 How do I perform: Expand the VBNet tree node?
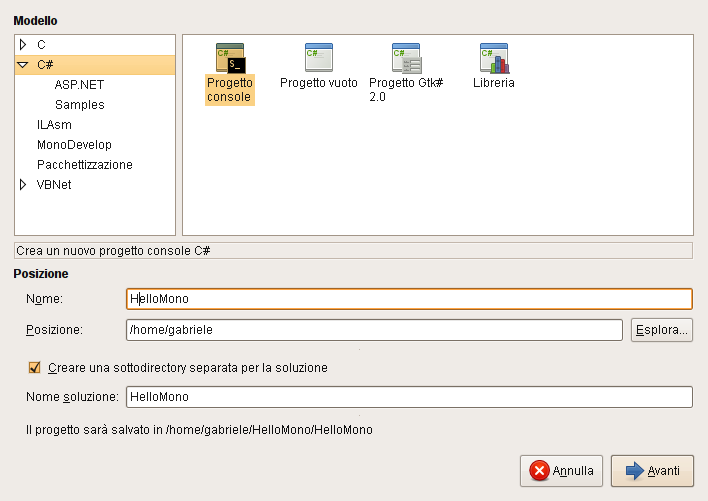[x=23, y=185]
